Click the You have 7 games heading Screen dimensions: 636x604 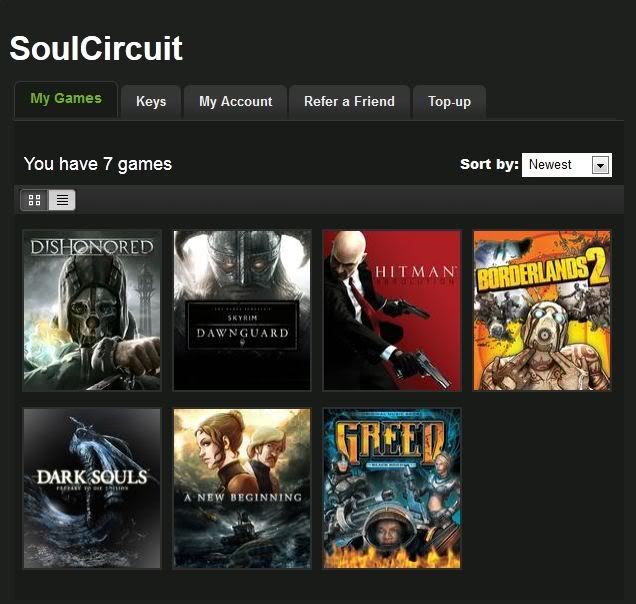point(98,164)
